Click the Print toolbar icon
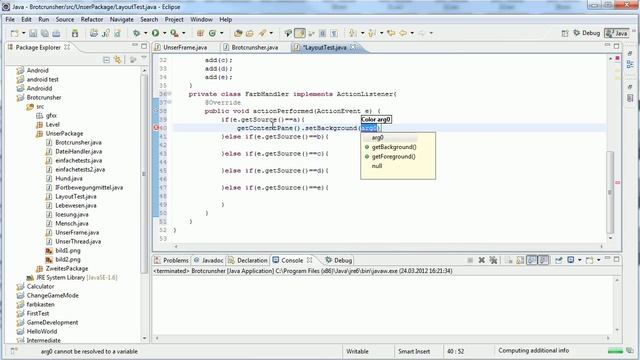This screenshot has height=360, width=640. click(x=56, y=33)
